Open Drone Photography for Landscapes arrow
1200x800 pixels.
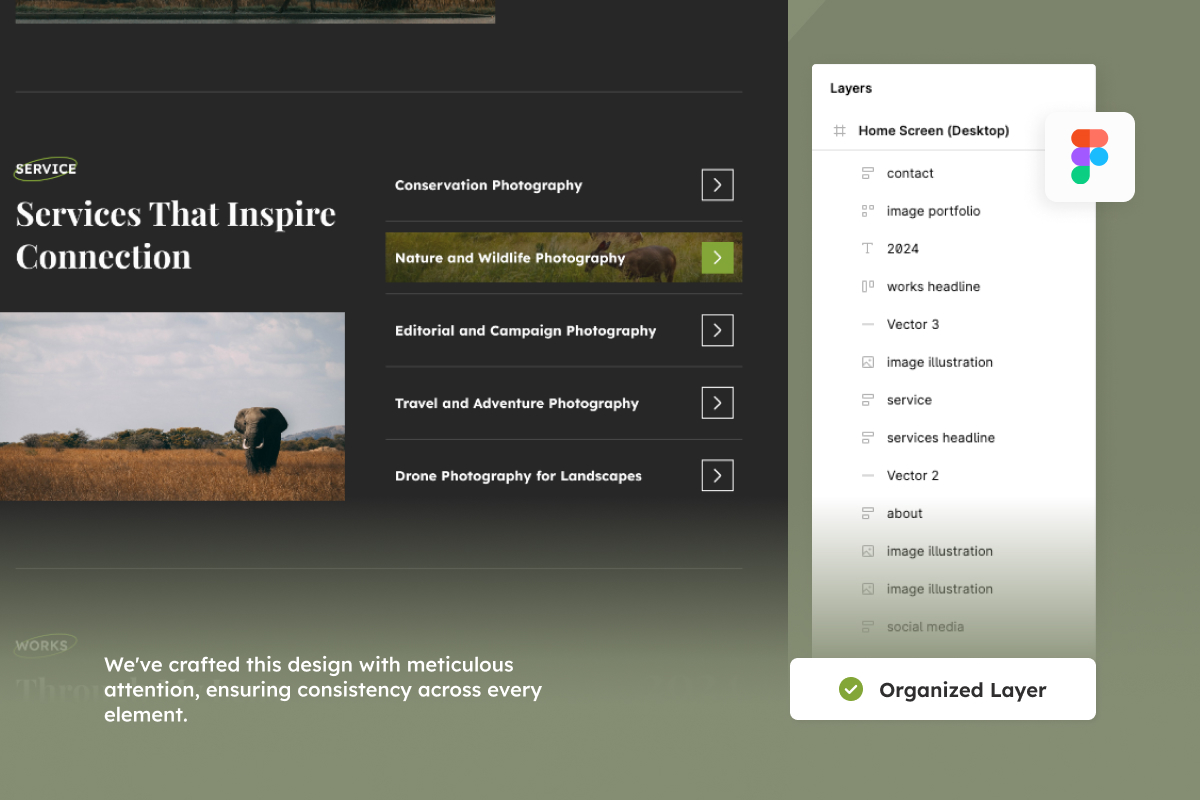pyautogui.click(x=717, y=476)
